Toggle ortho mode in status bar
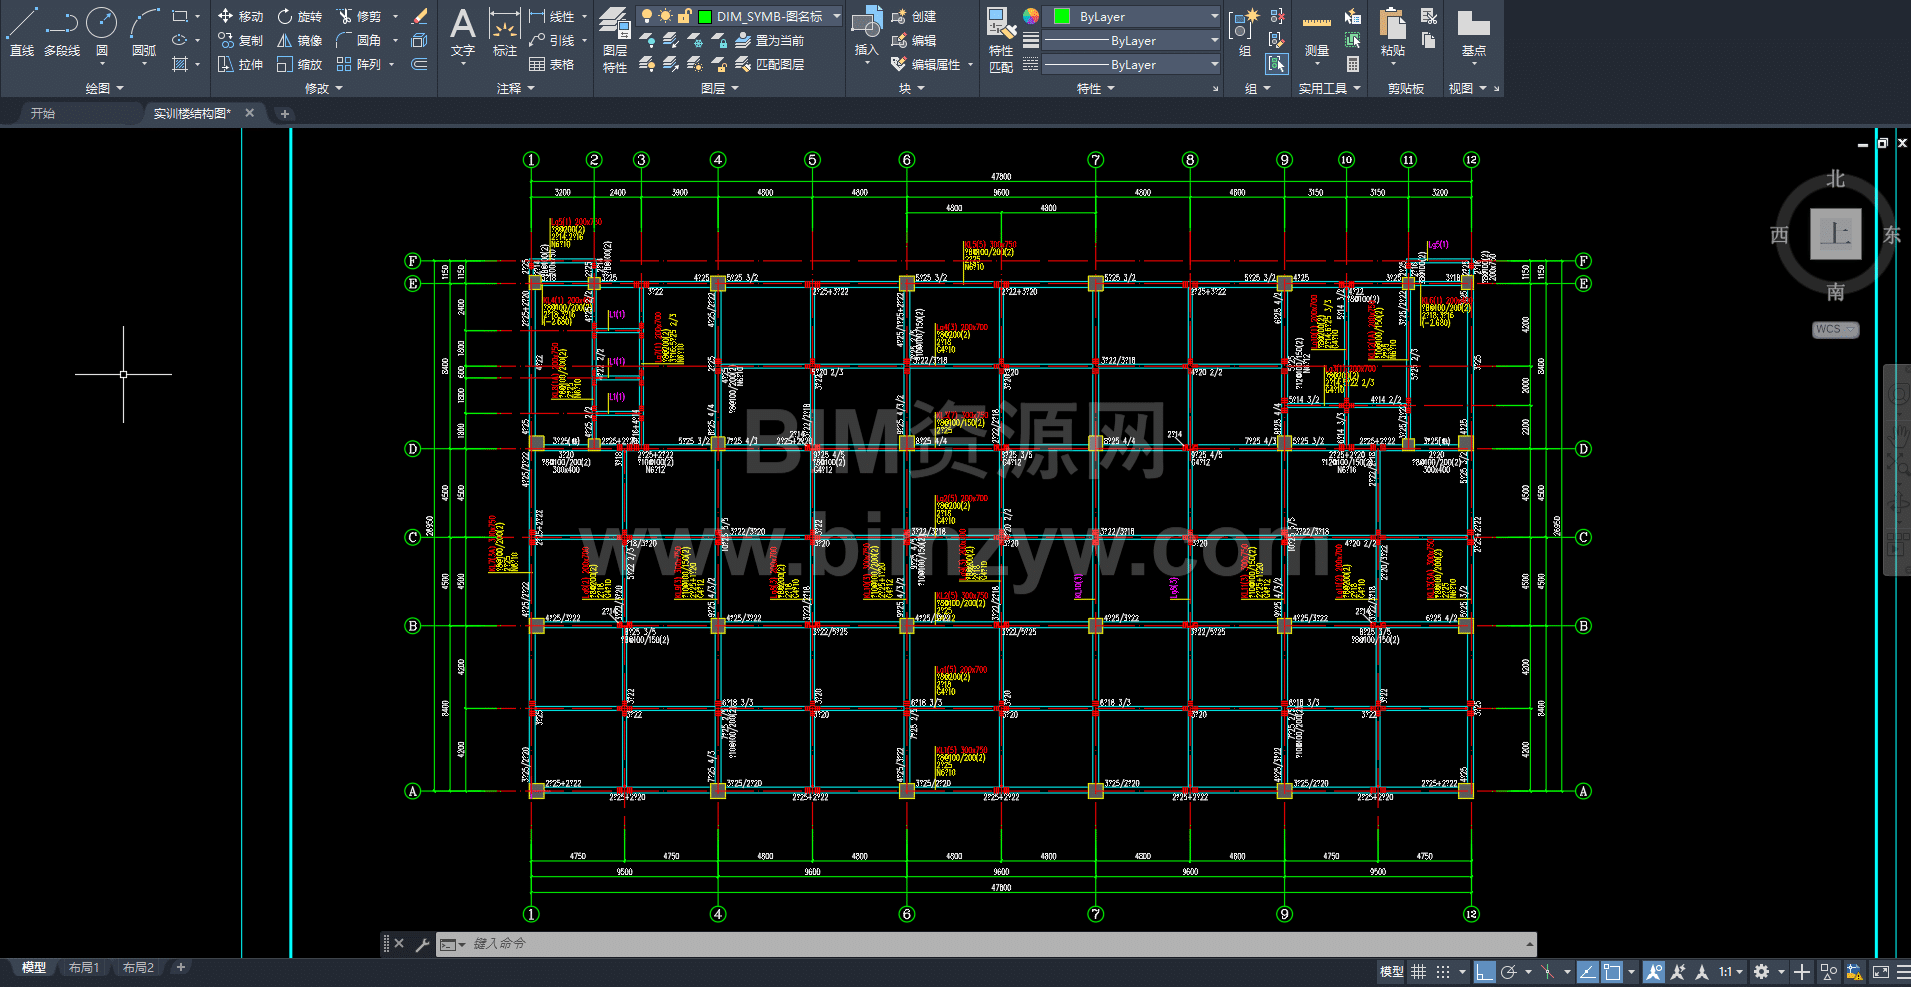The image size is (1911, 987). point(1485,972)
